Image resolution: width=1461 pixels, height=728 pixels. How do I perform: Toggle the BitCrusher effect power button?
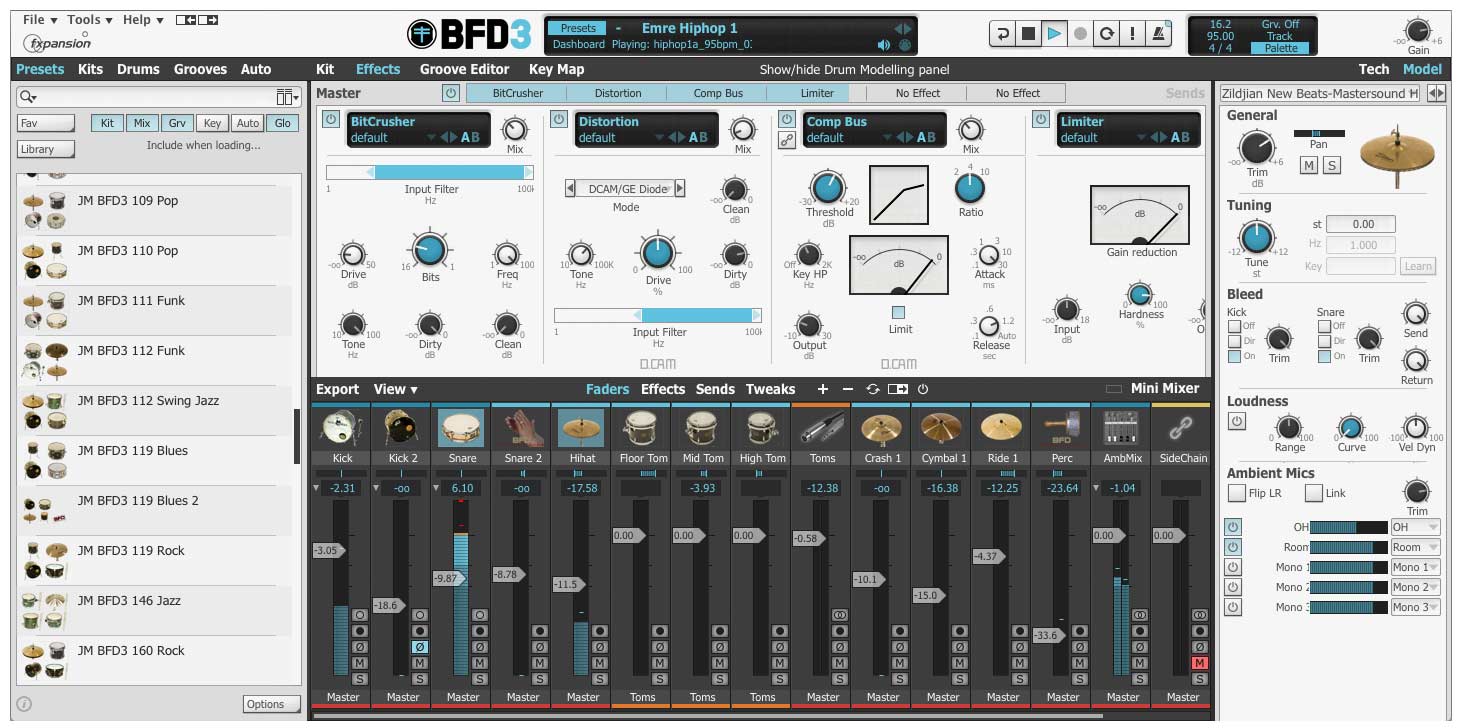(x=331, y=120)
